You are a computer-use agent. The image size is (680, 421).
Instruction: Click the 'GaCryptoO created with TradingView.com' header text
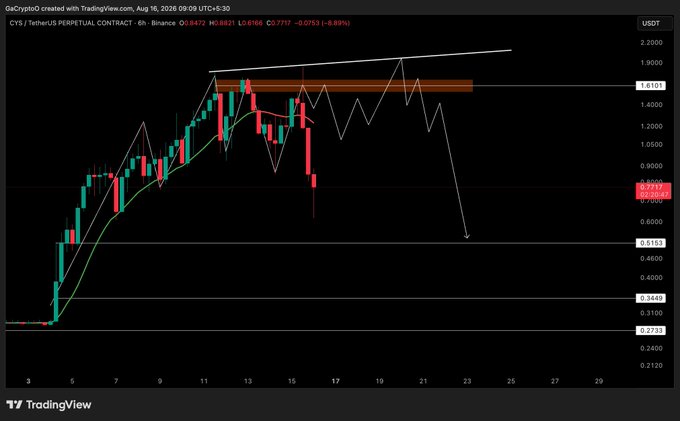[69, 9]
